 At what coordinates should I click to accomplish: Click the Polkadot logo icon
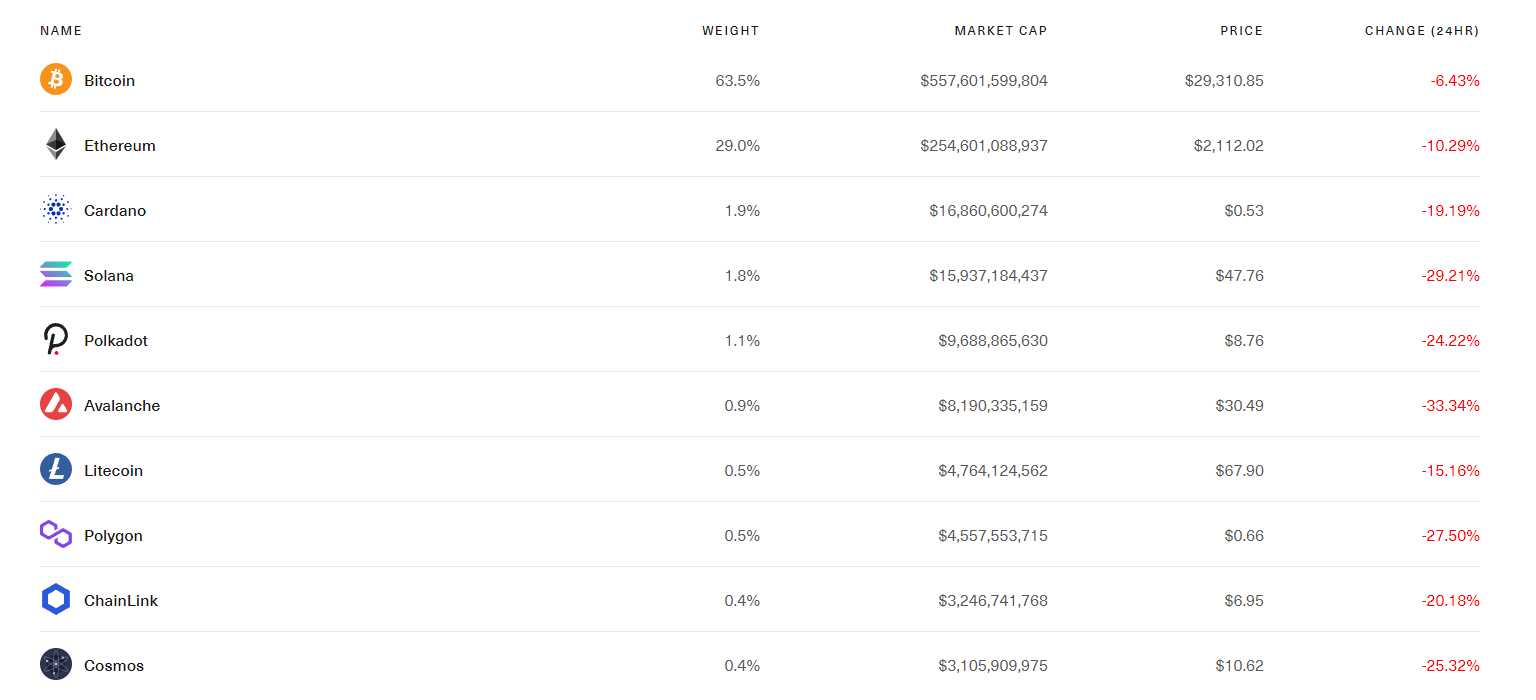(56, 340)
